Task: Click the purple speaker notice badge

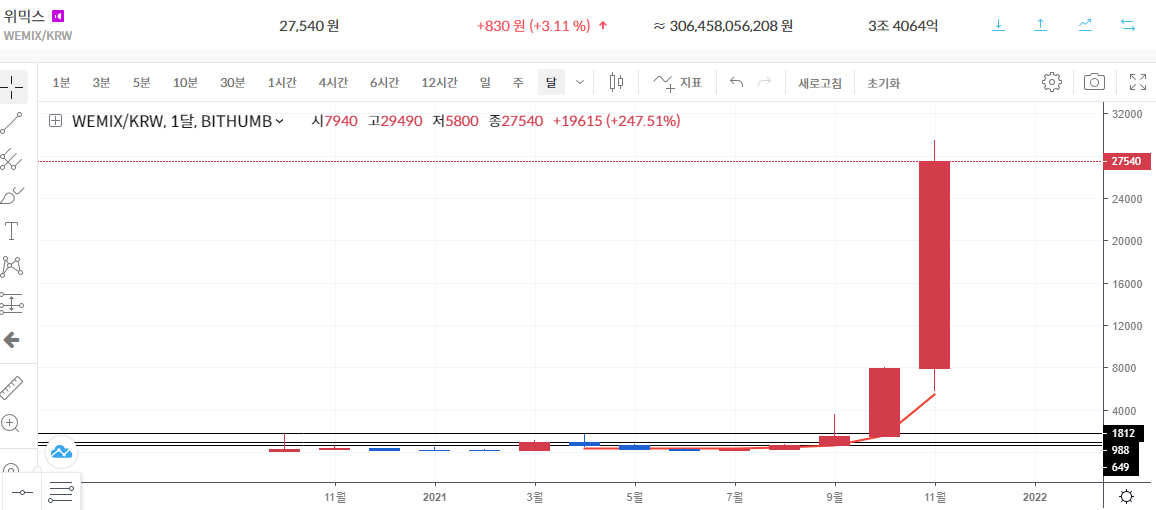Action: (x=58, y=15)
